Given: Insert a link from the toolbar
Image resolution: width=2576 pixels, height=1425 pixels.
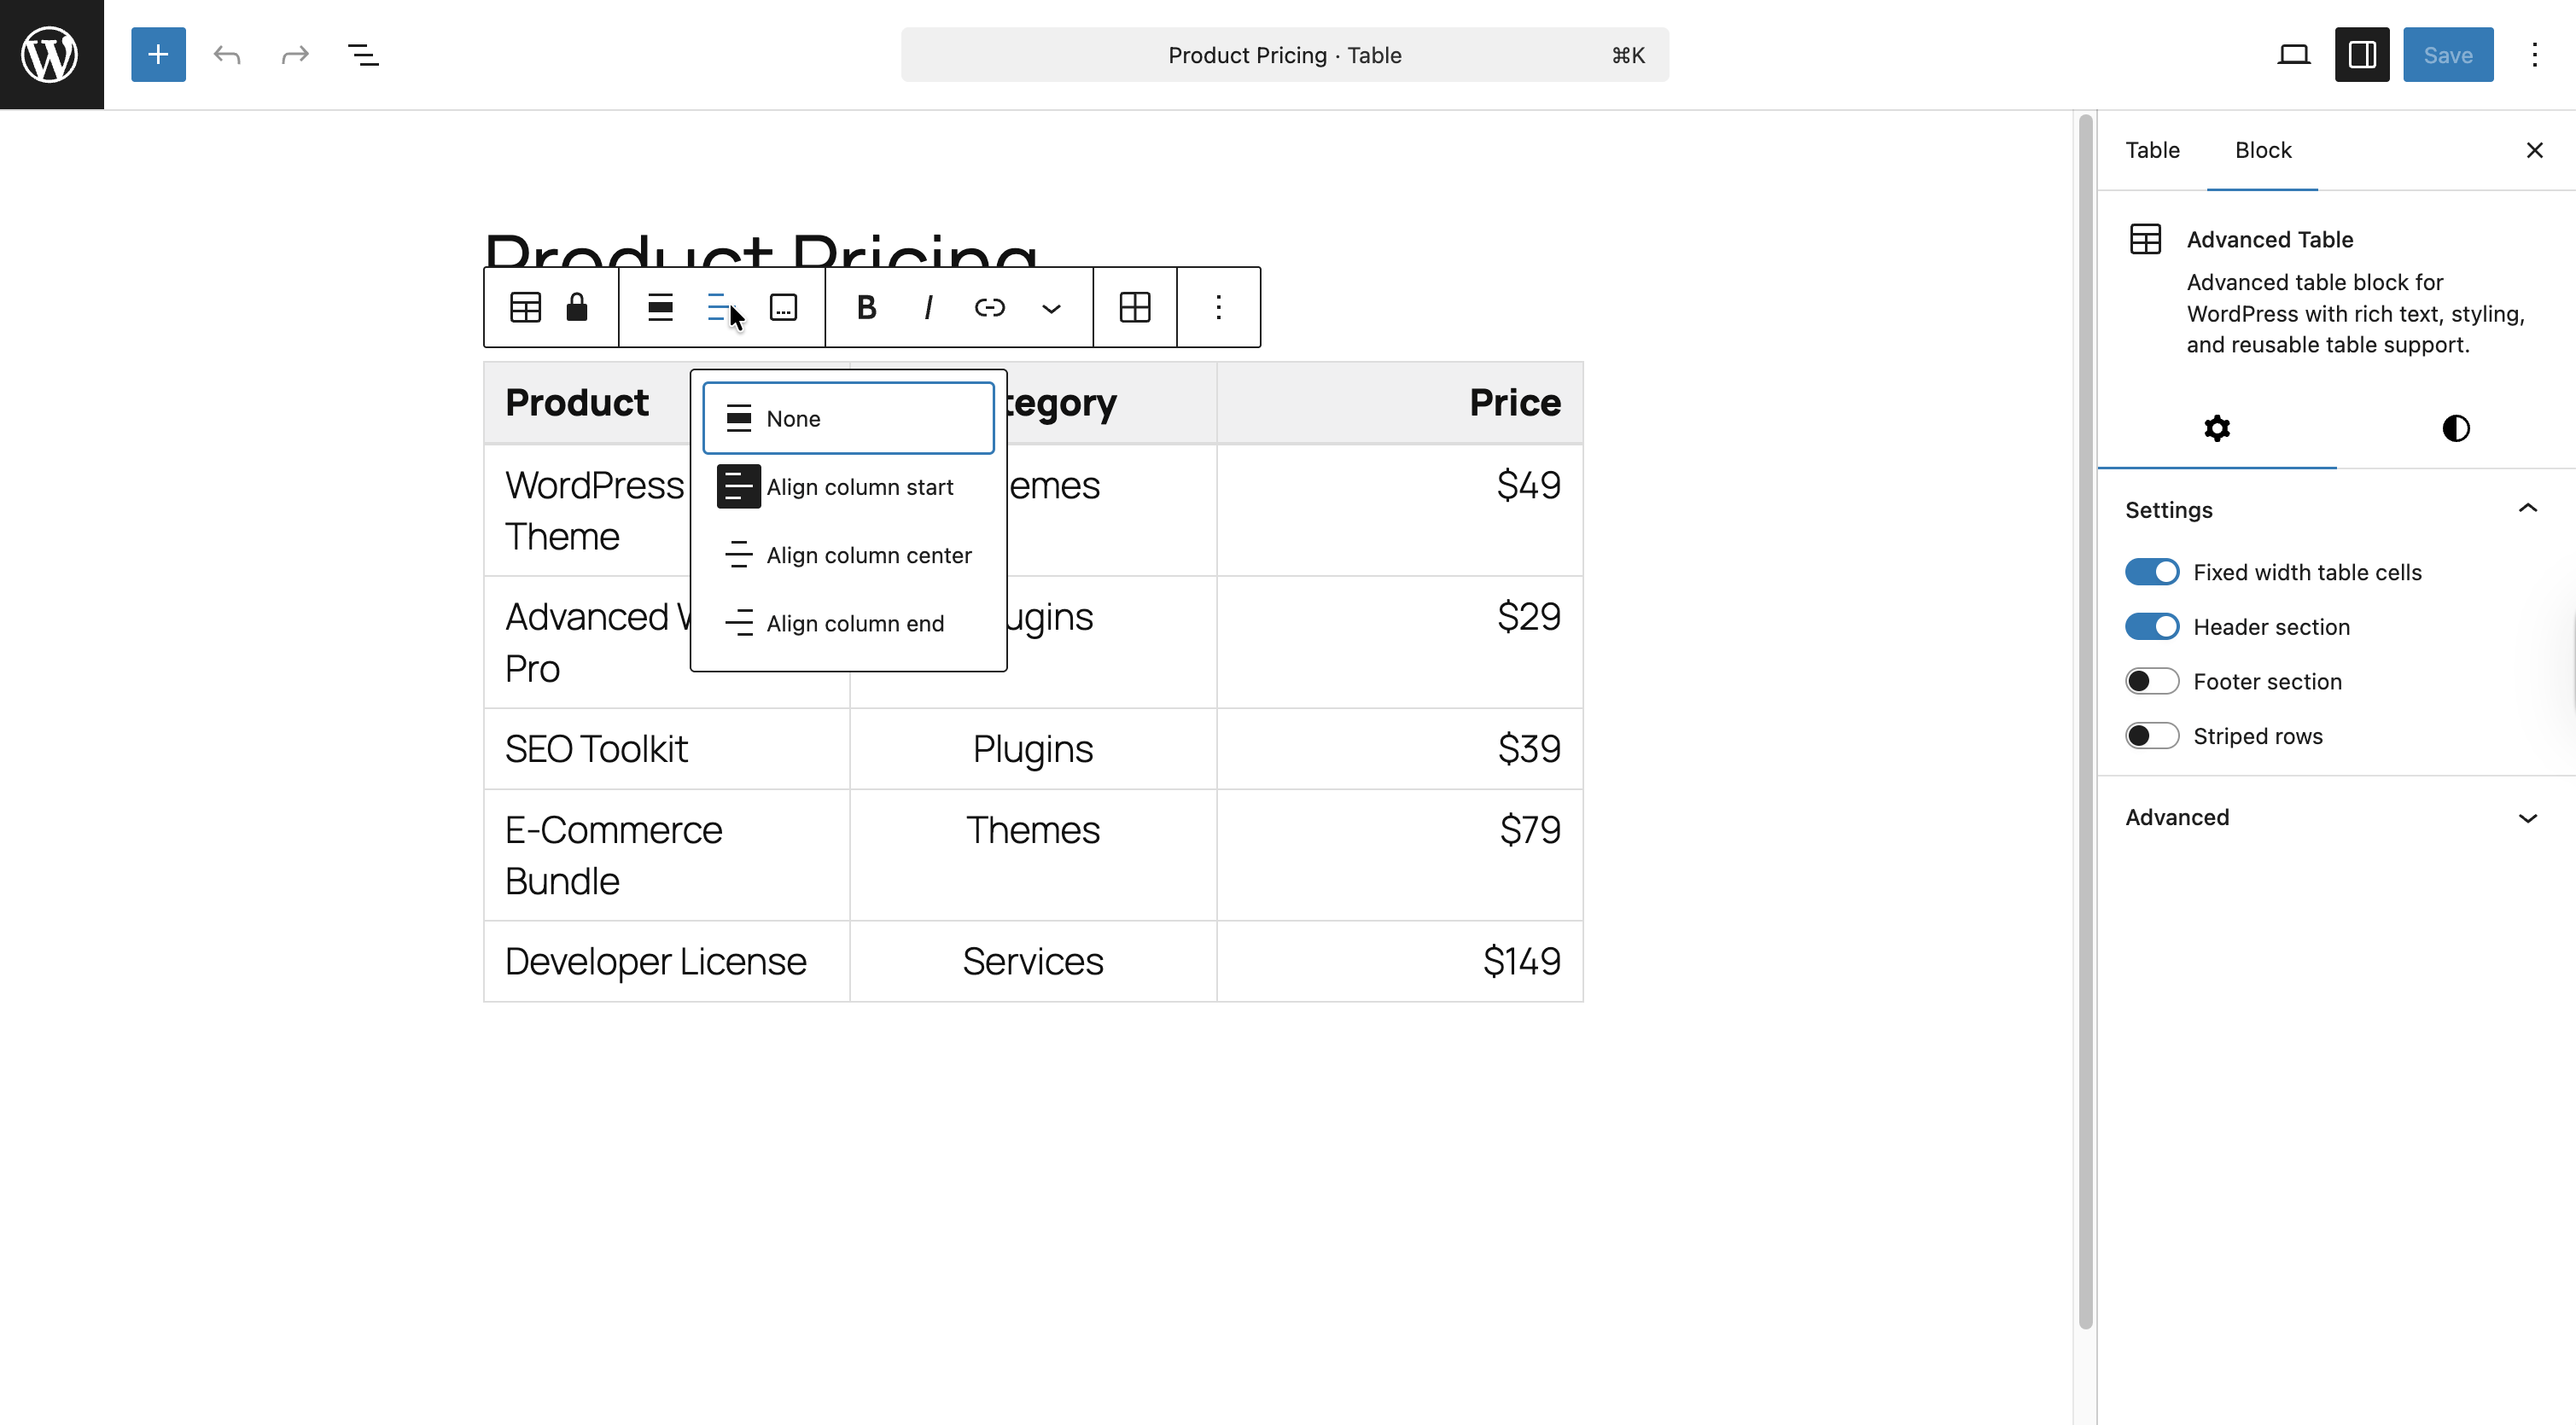Looking at the screenshot, I should coord(989,307).
